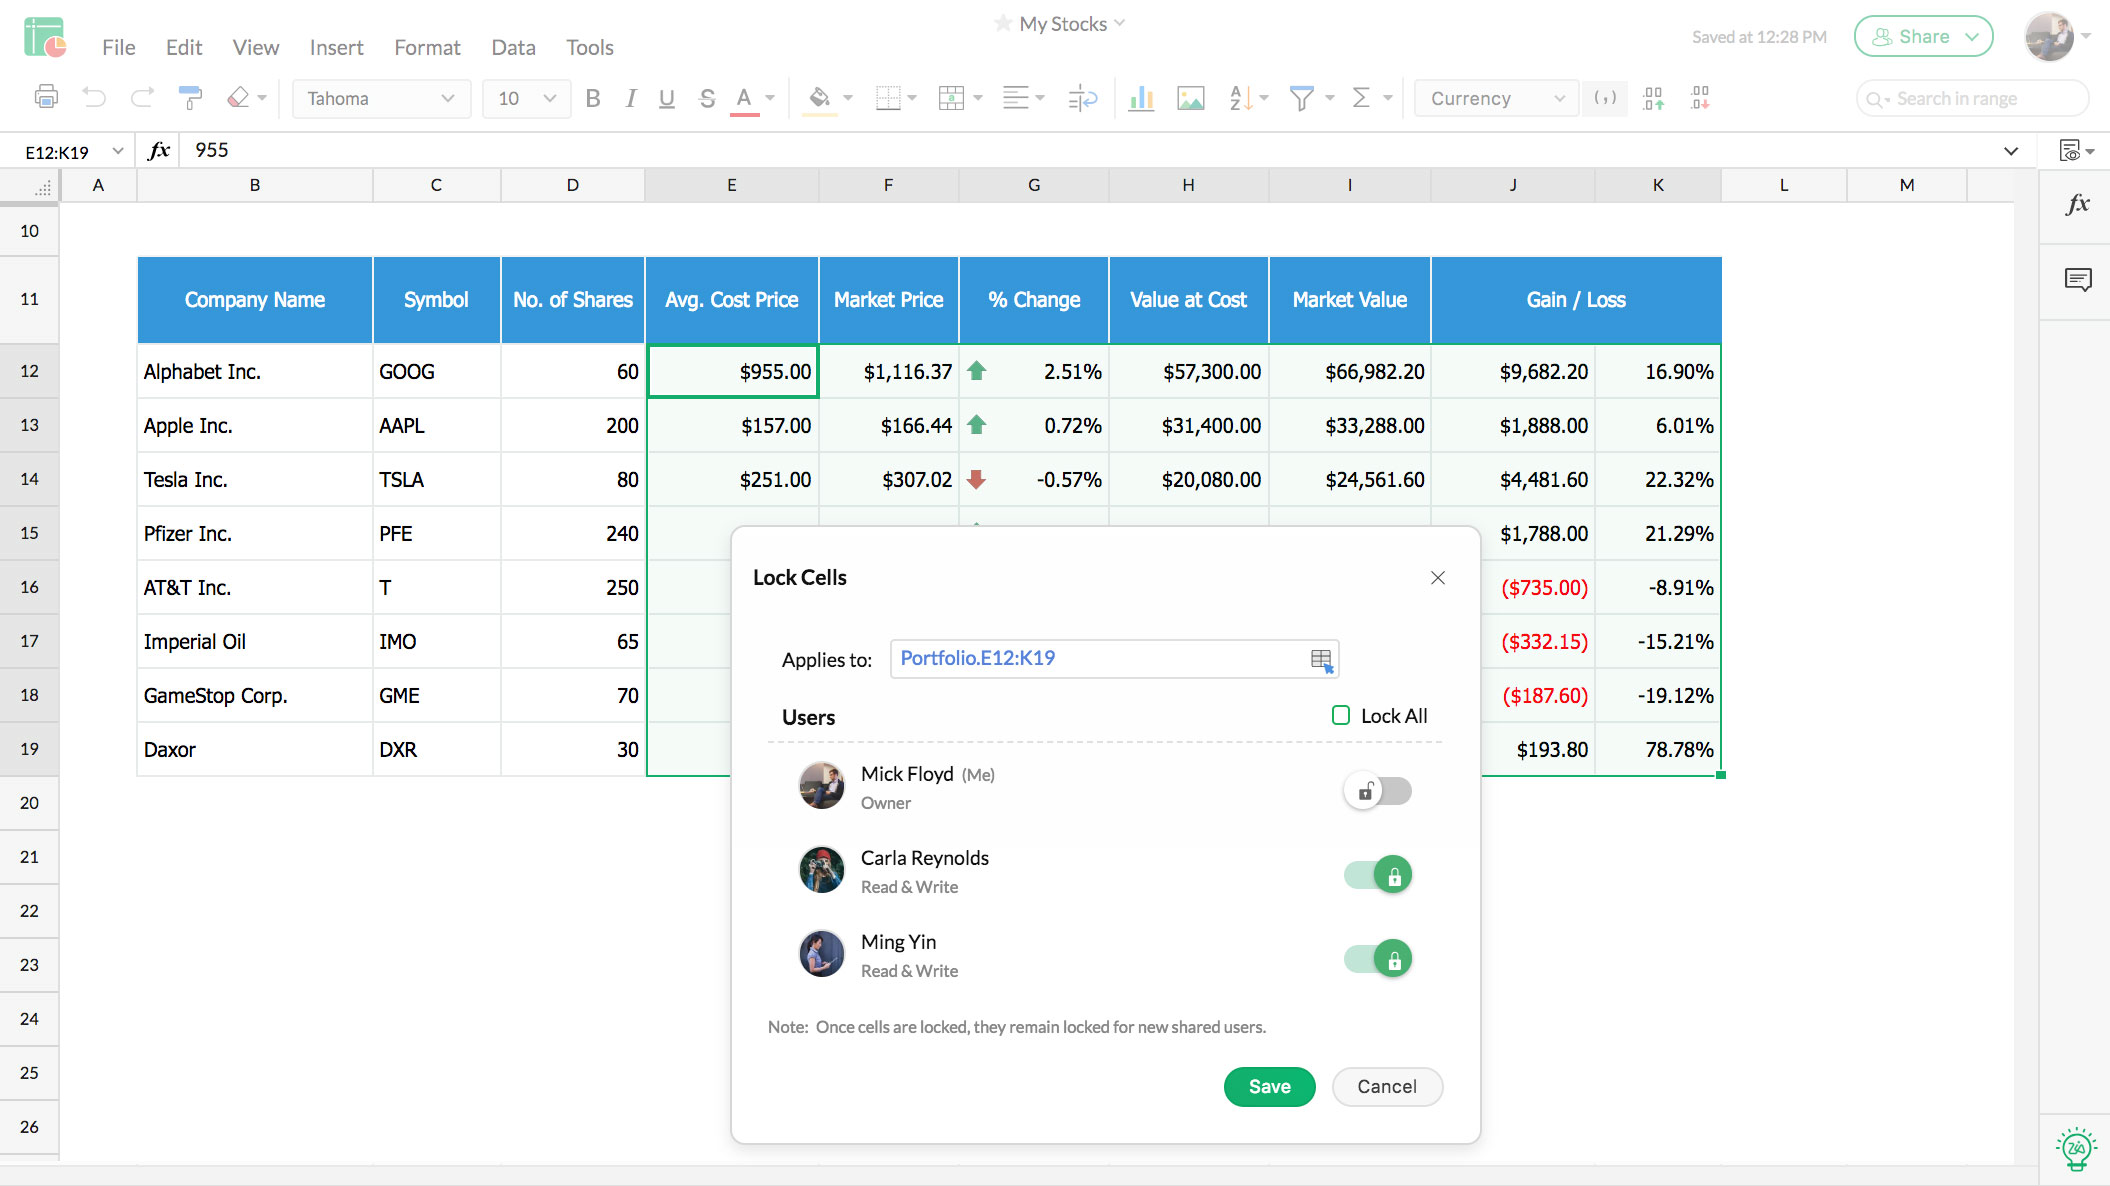Click Save button in Lock Cells dialog
Image resolution: width=2110 pixels, height=1186 pixels.
point(1269,1086)
